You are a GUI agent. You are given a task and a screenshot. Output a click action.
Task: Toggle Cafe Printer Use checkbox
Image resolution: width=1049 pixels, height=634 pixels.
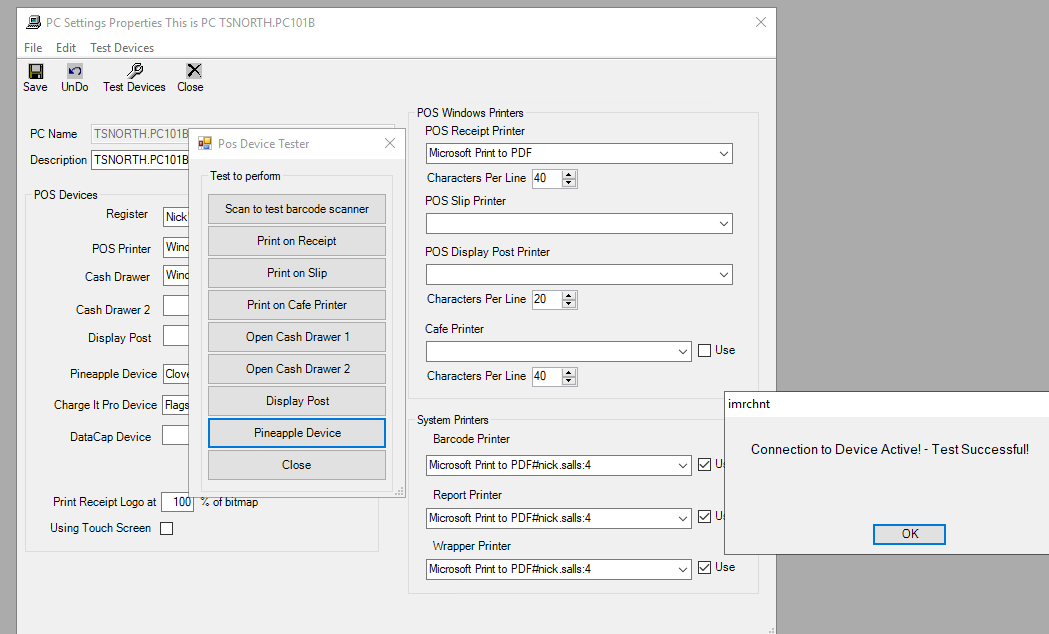coord(704,350)
